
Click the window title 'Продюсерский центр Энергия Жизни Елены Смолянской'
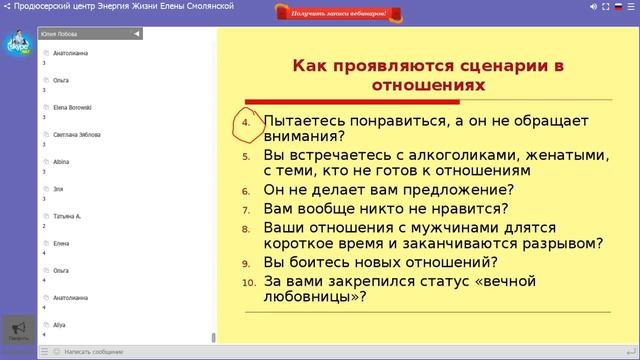[124, 6]
